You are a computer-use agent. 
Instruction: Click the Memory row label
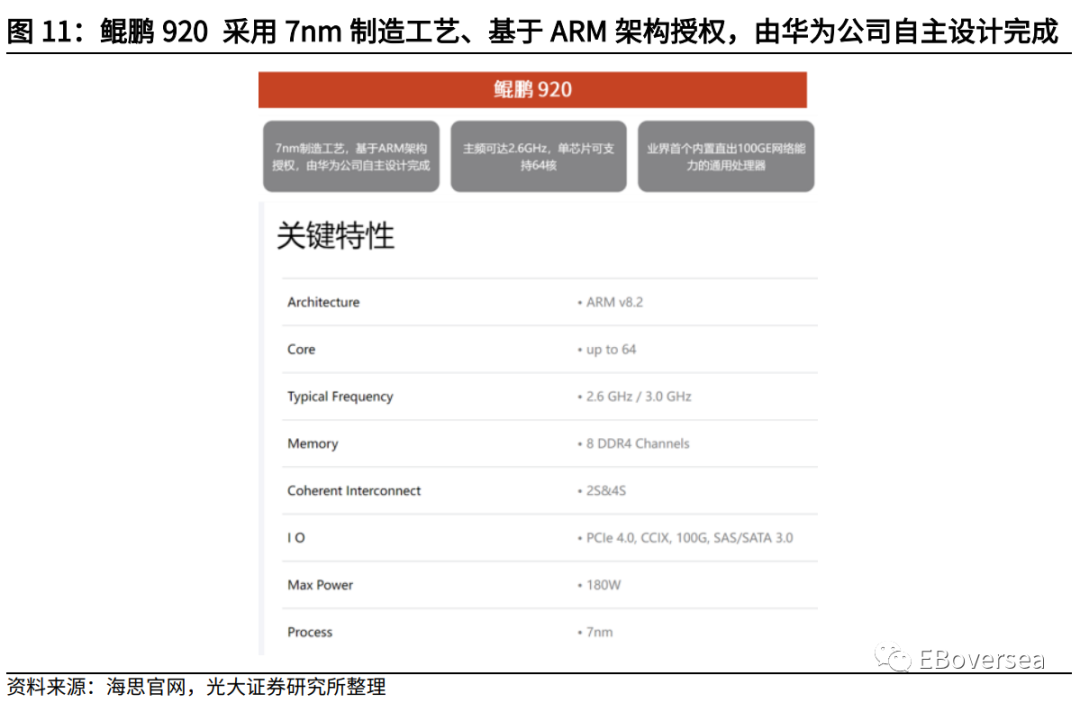click(313, 443)
